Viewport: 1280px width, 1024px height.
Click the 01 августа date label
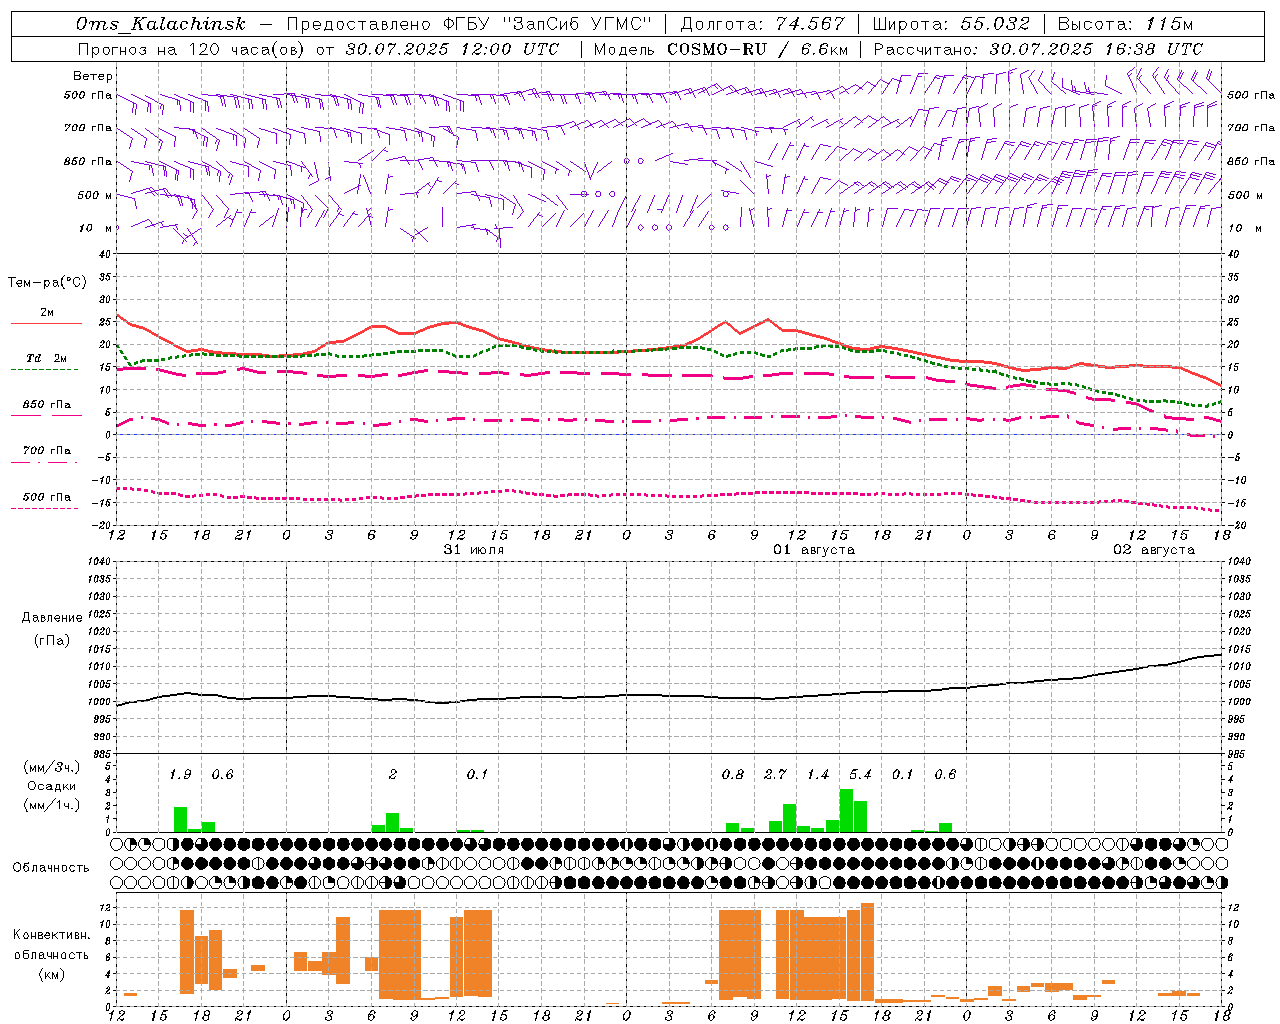tap(814, 550)
